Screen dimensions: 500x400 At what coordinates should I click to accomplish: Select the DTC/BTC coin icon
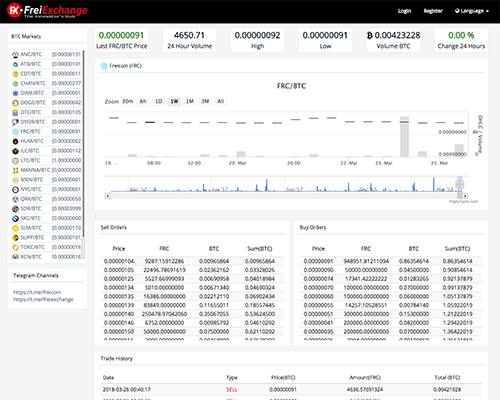pos(15,112)
